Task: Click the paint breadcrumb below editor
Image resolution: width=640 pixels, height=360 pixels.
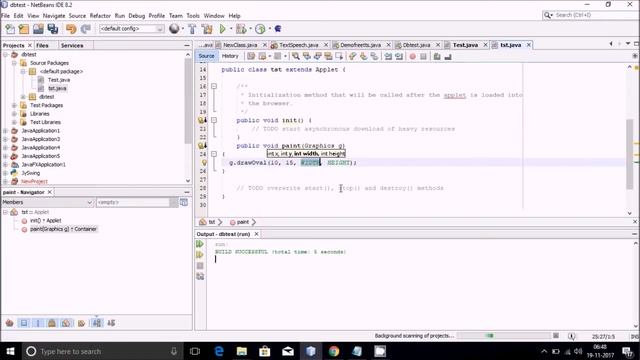Action: pyautogui.click(x=242, y=222)
